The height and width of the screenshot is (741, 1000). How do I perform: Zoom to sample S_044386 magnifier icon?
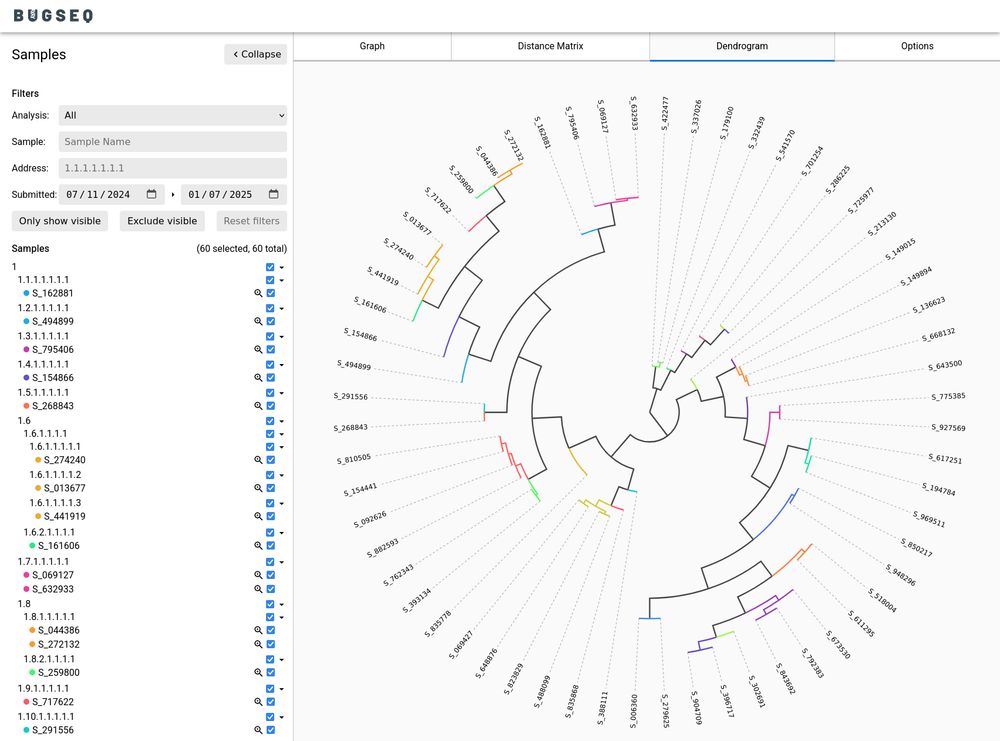tap(258, 630)
